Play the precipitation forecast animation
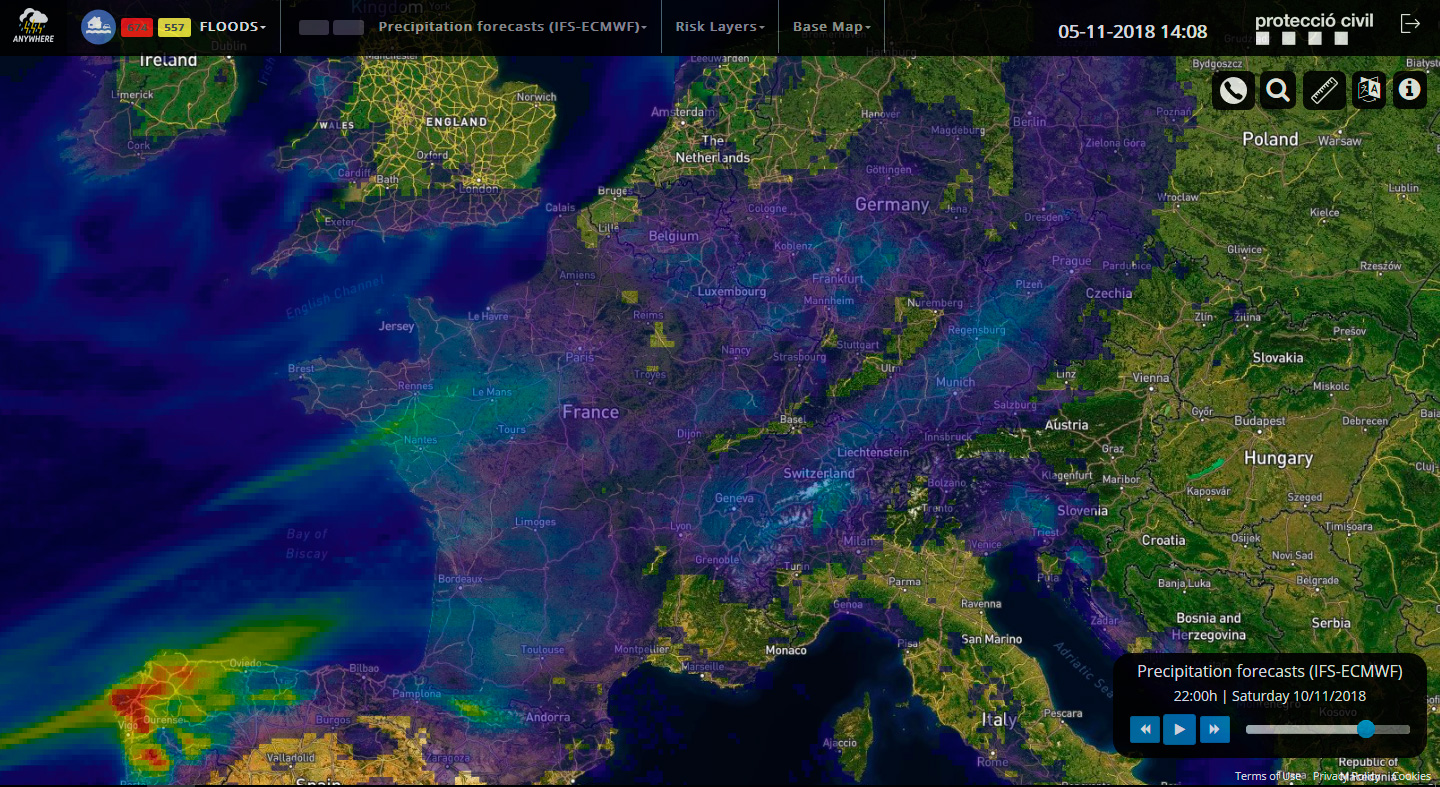 pos(1179,730)
